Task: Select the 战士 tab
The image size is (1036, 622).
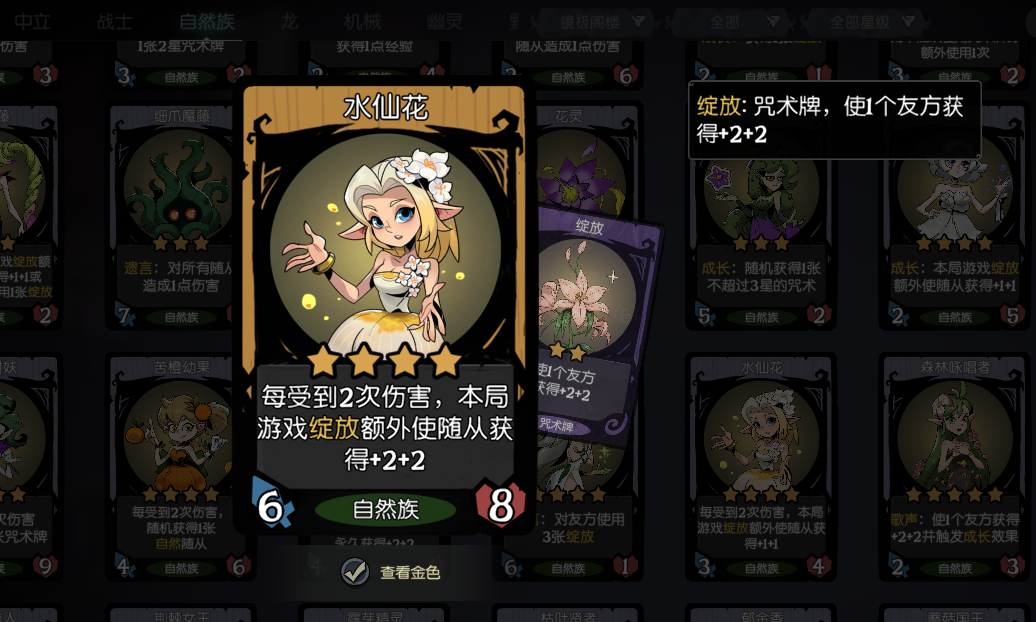Action: click(114, 21)
